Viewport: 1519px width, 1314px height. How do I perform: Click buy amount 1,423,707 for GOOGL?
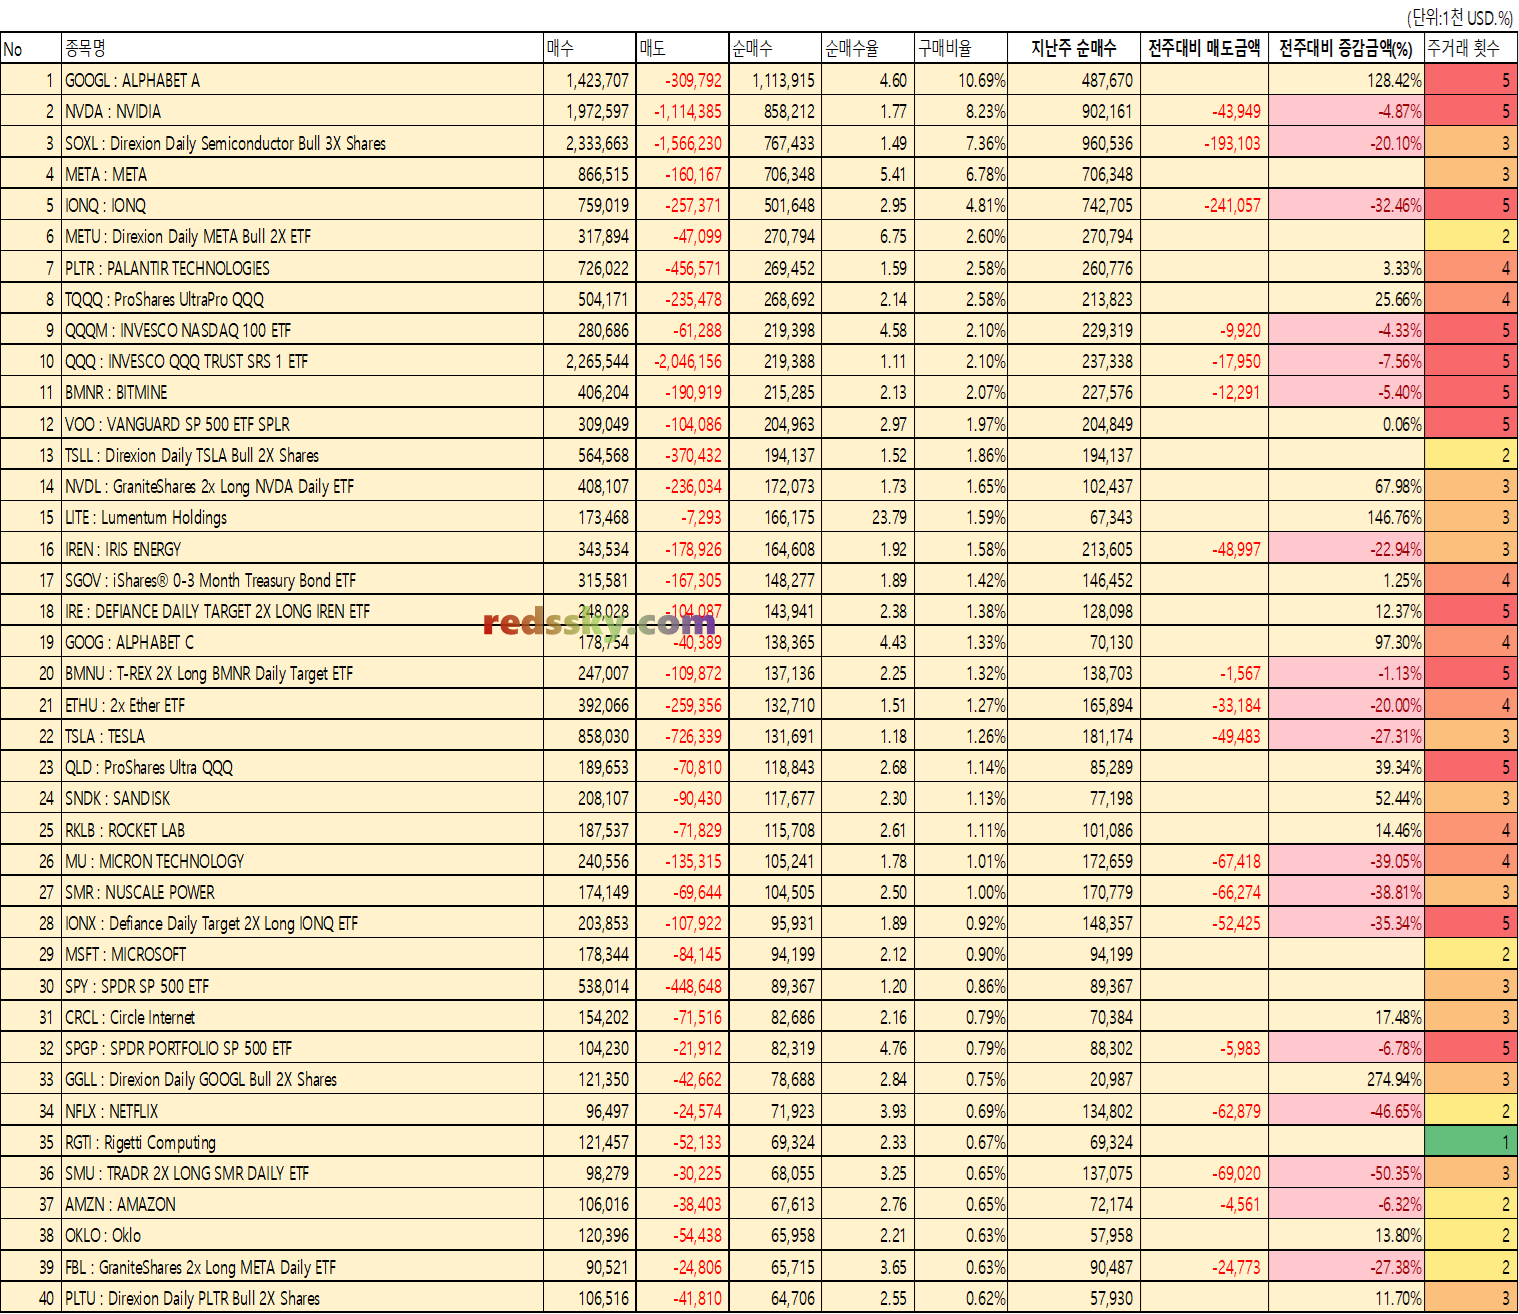pyautogui.click(x=590, y=80)
